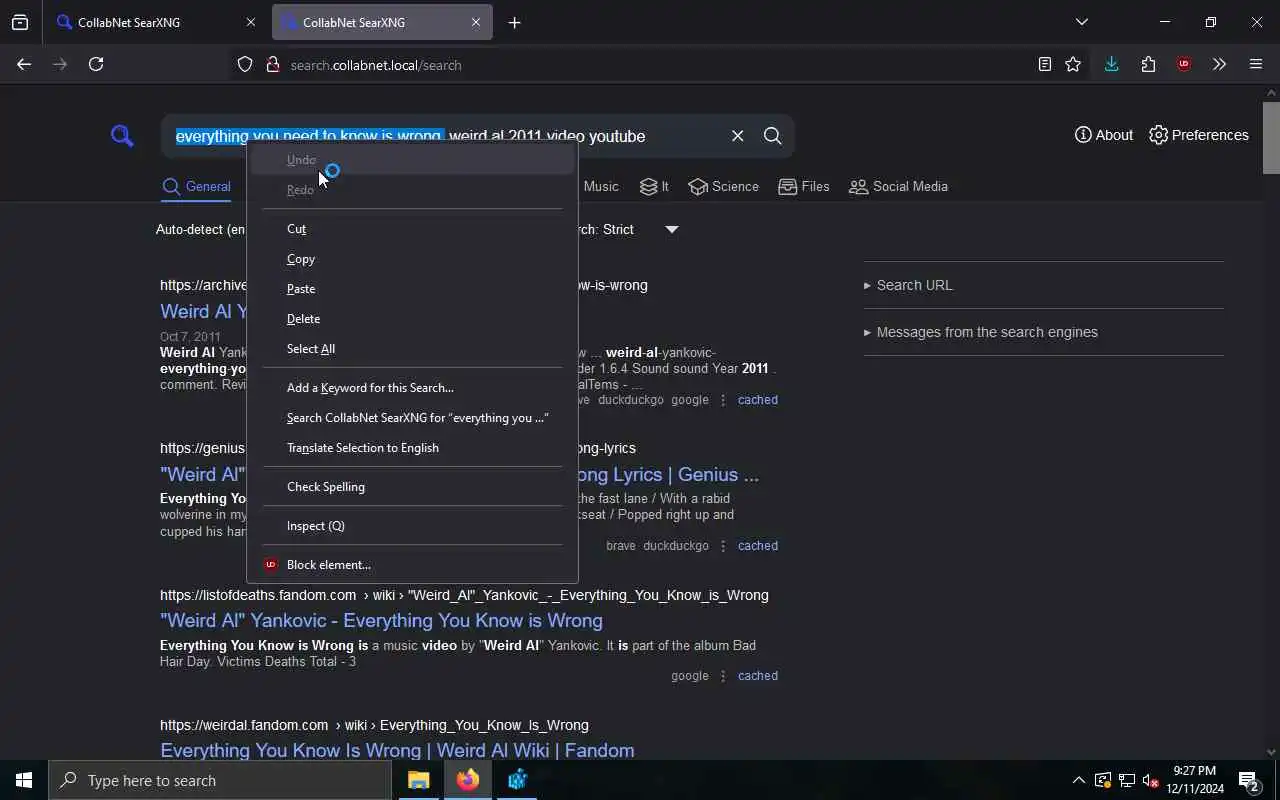
Task: Click the site security padlock icon
Action: click(x=272, y=65)
